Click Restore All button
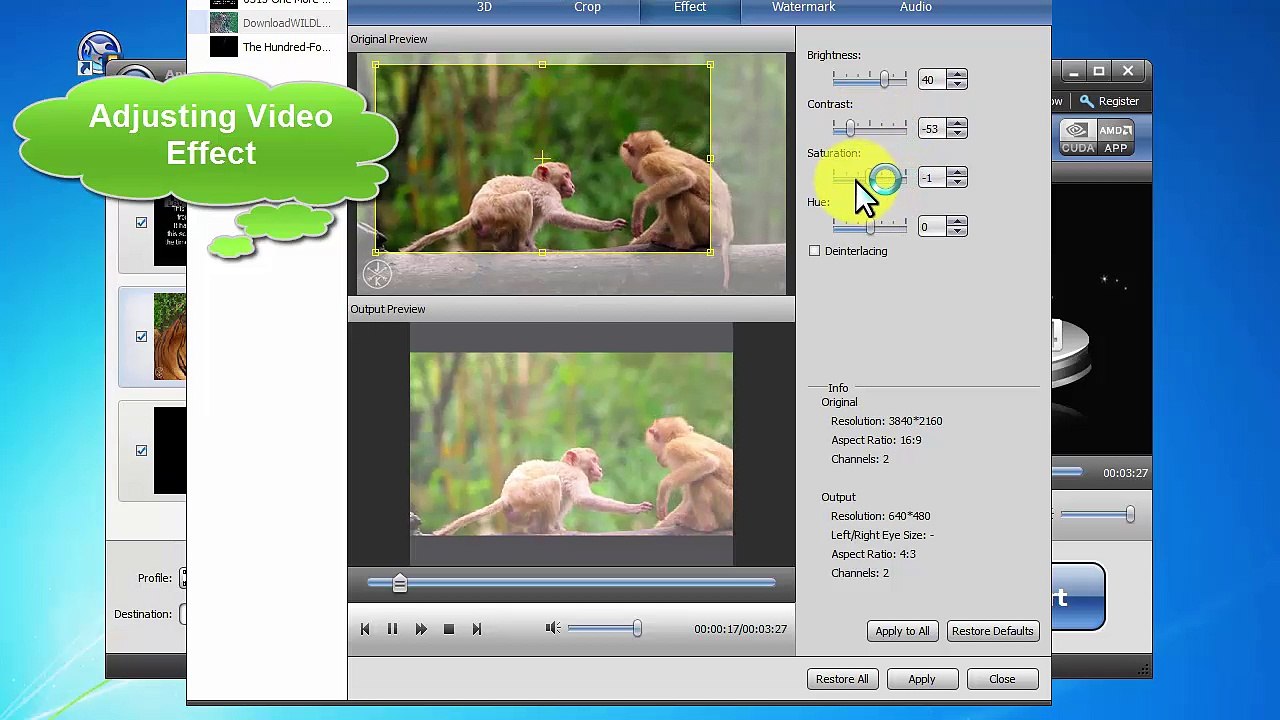The height and width of the screenshot is (720, 1280). [x=842, y=679]
